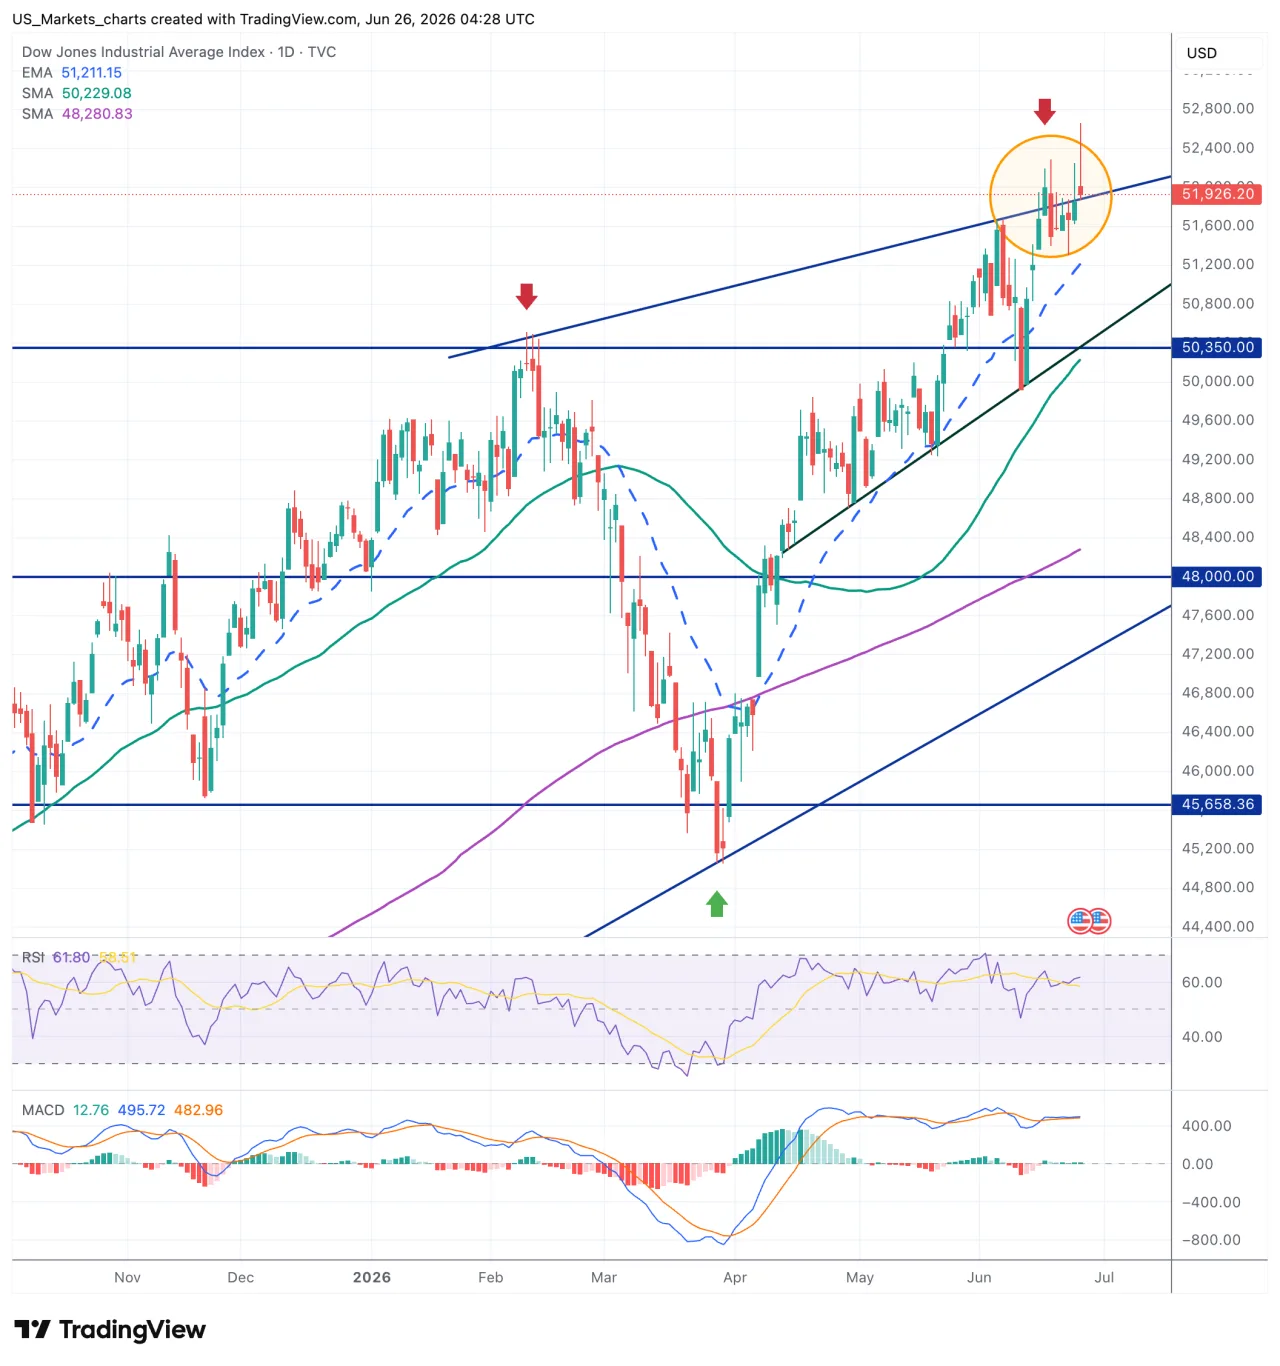The height and width of the screenshot is (1366, 1280).
Task: Open the first US economic event flag icon
Action: (x=1080, y=921)
